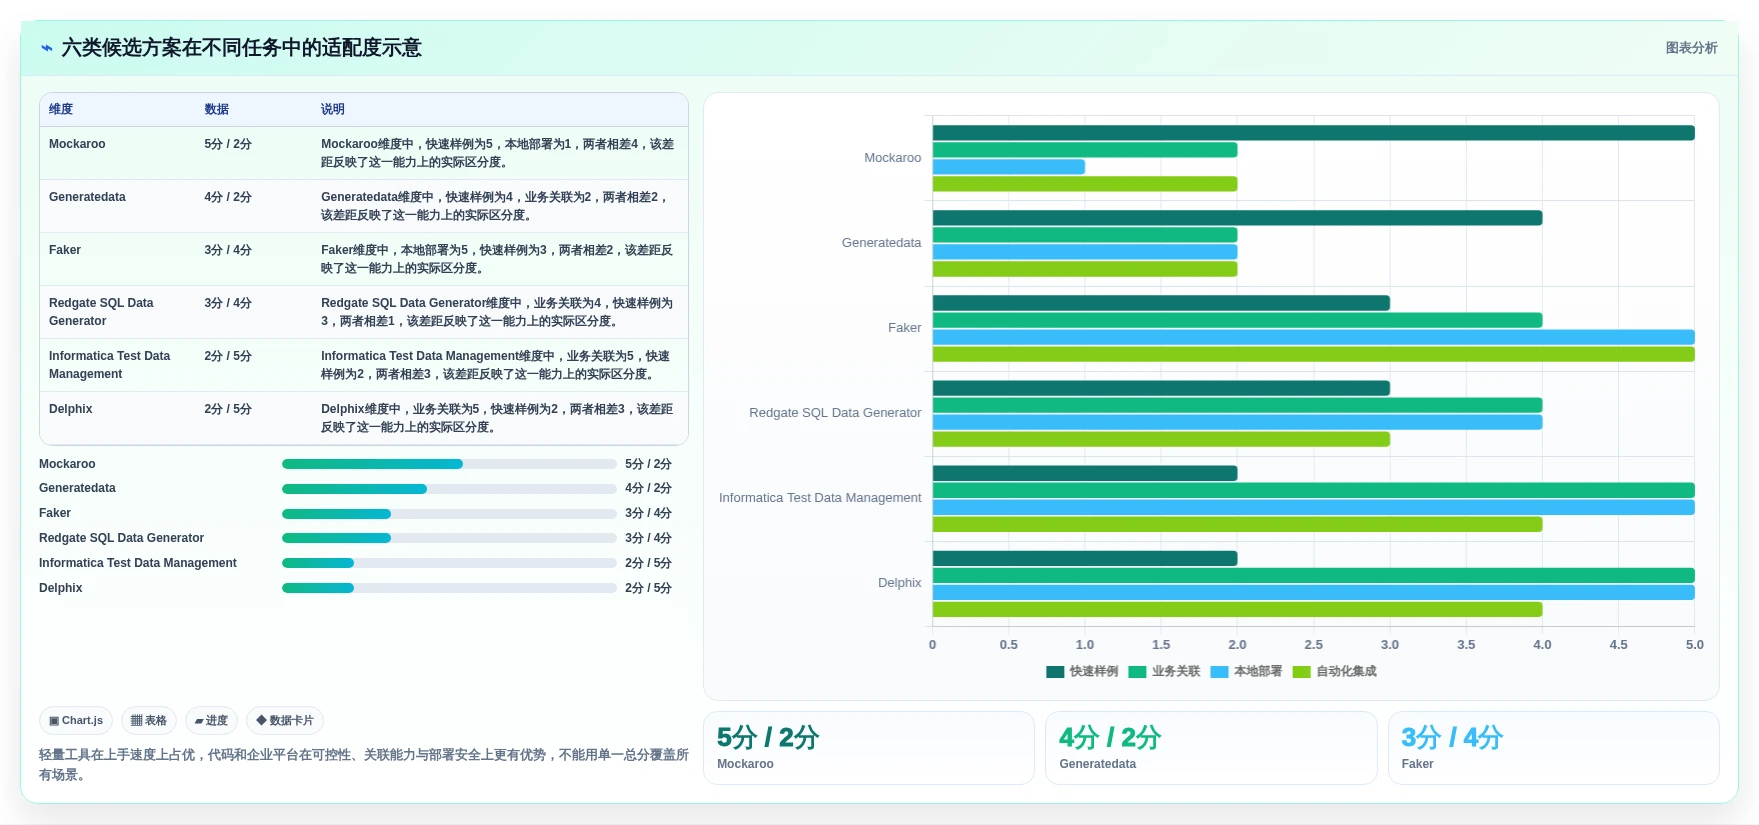Select the 表格 tag
1759x825 pixels.
pyautogui.click(x=149, y=720)
